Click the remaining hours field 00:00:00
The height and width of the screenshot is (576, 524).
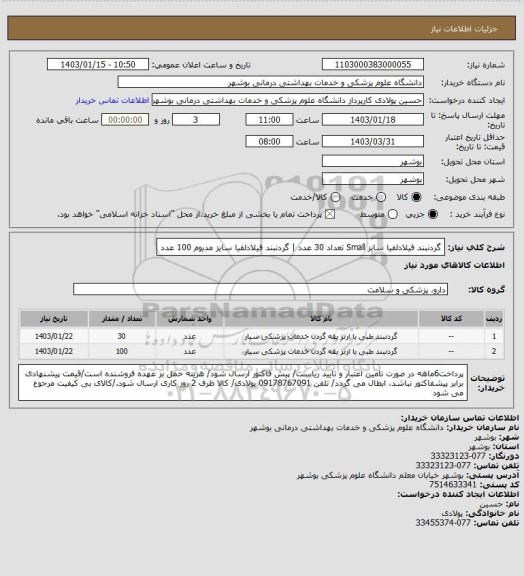125,120
